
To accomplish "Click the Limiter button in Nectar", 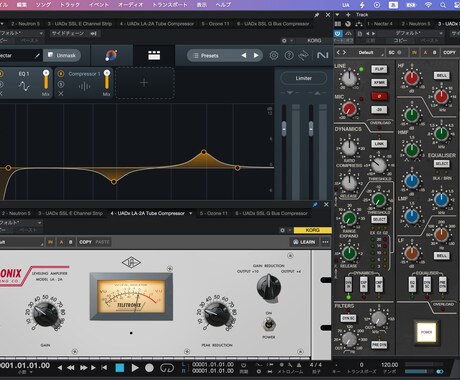I will pyautogui.click(x=304, y=78).
